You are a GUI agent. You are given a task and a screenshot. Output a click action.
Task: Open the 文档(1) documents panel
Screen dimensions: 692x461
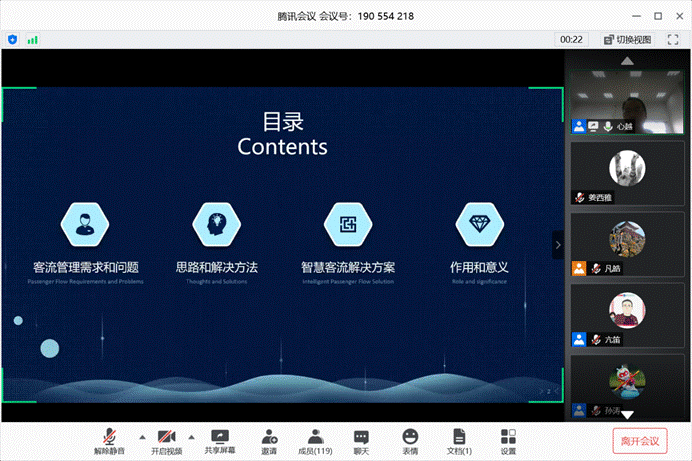[458, 440]
